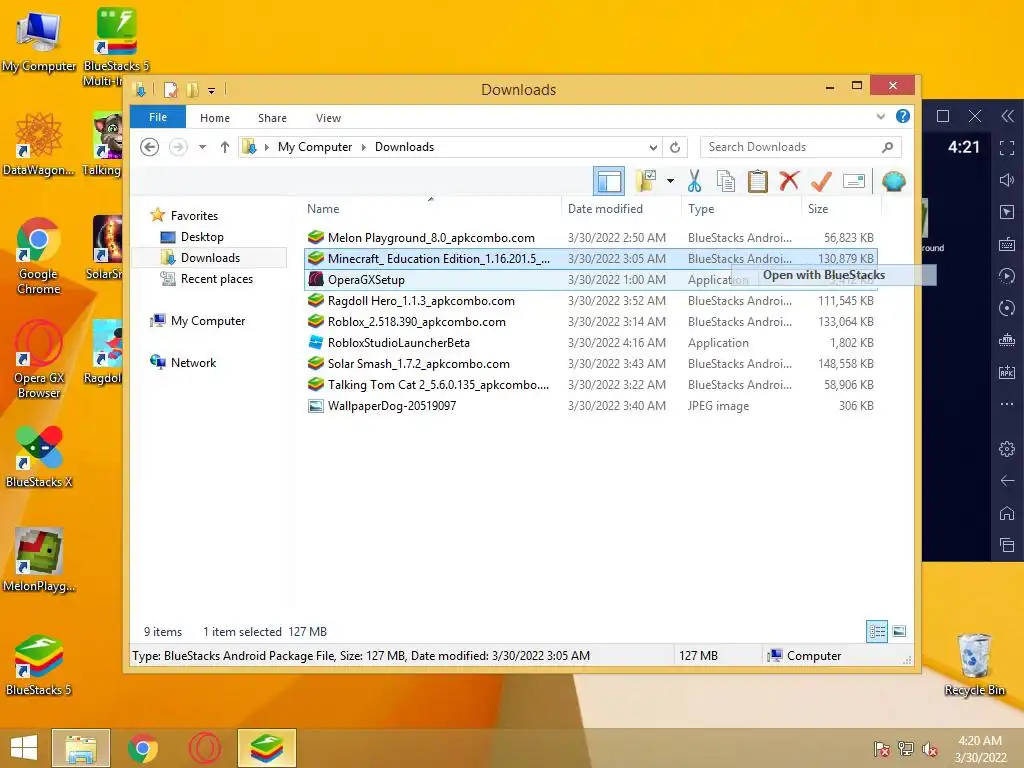Select Favorites in the navigation pane
The height and width of the screenshot is (768, 1024).
[194, 216]
